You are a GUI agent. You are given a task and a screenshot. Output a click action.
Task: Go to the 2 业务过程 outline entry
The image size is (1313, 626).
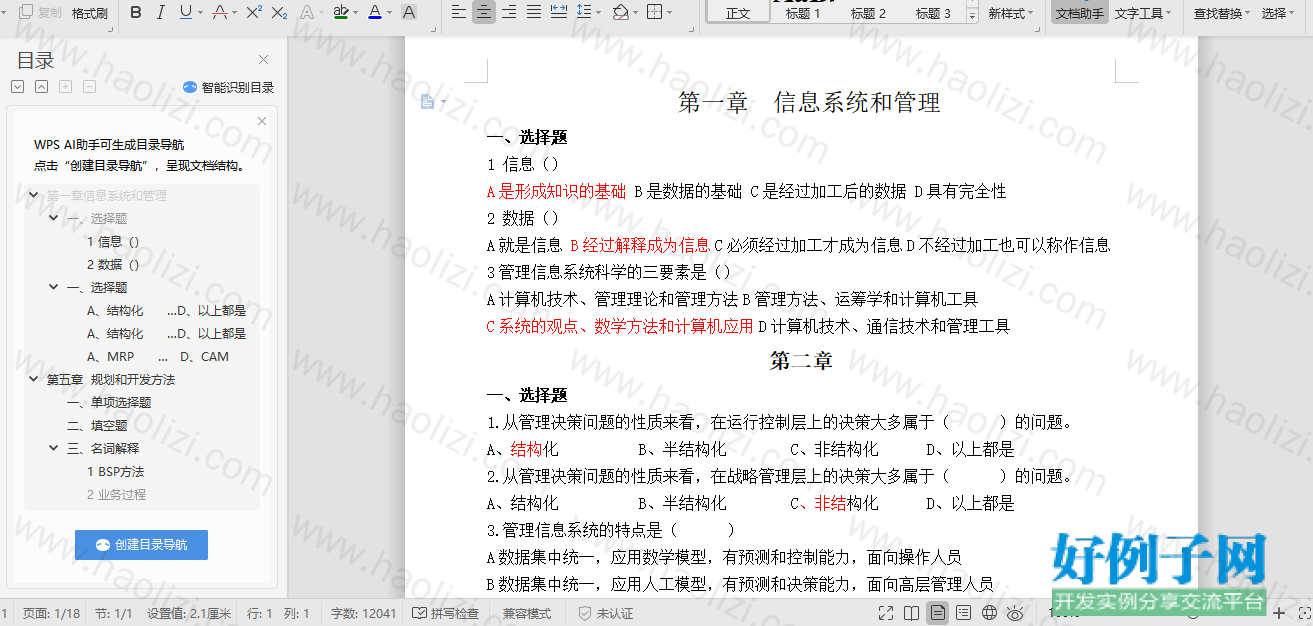[x=116, y=495]
